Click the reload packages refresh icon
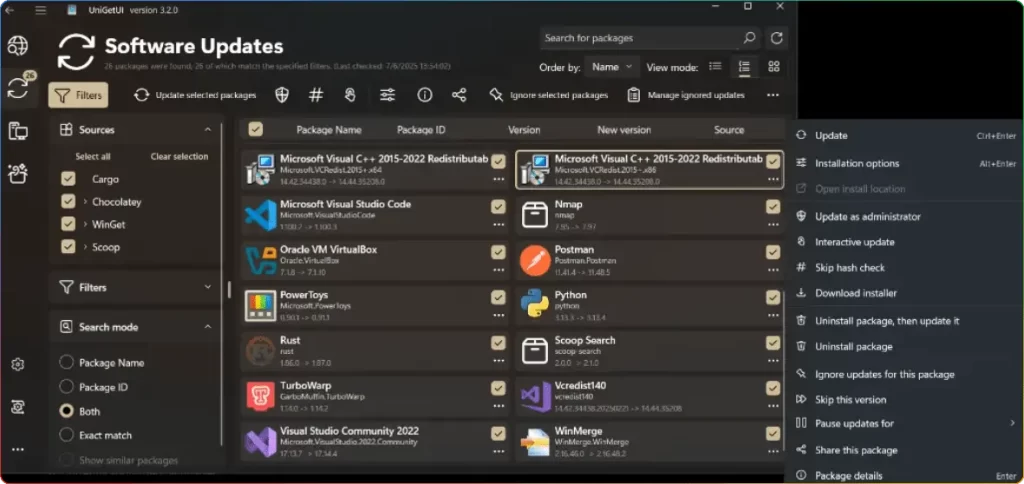Image resolution: width=1024 pixels, height=484 pixels. pos(776,38)
